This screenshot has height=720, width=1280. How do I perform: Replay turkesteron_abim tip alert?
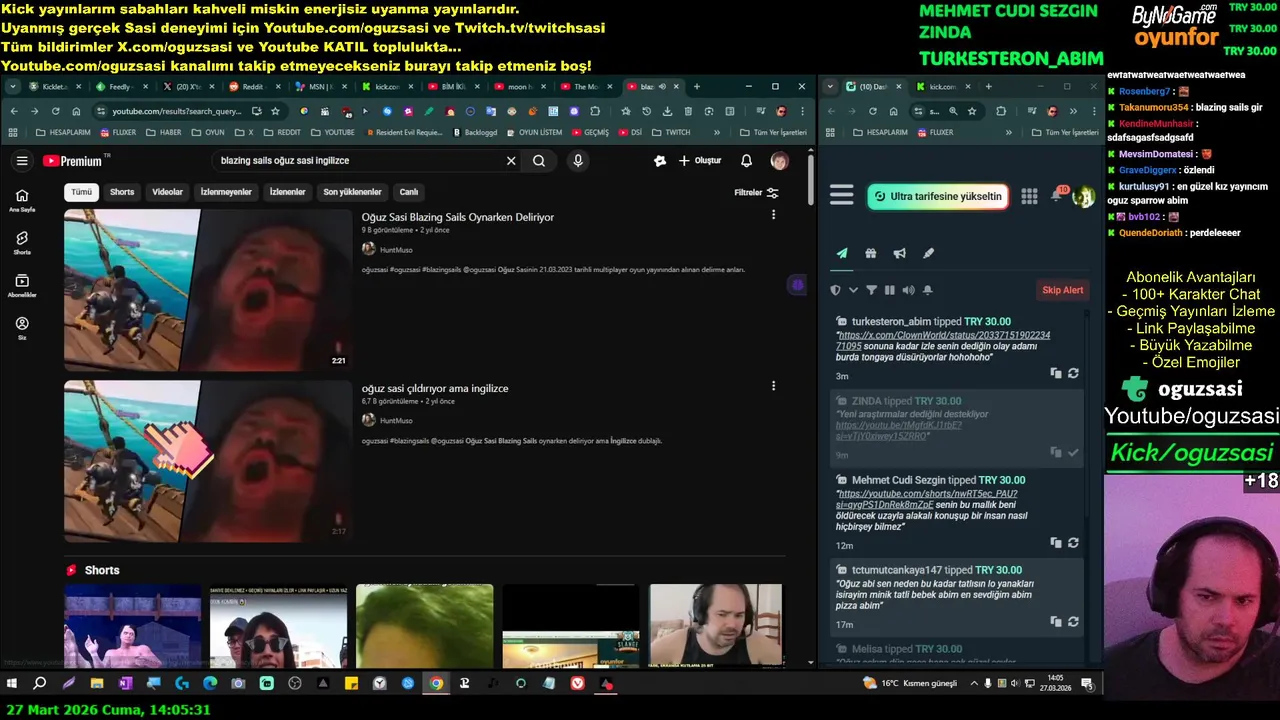coord(1073,373)
